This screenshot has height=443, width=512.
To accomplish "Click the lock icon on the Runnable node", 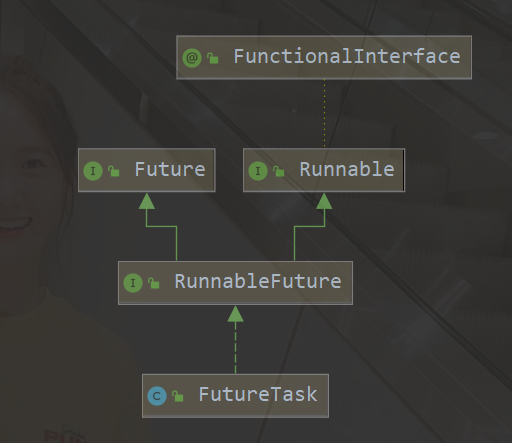I will [x=279, y=171].
